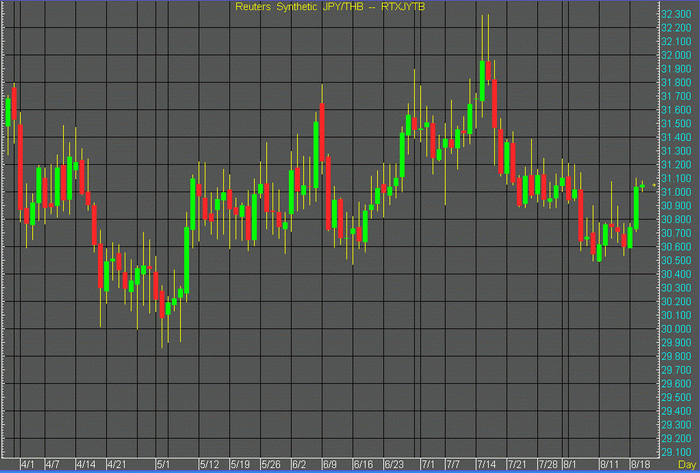The width and height of the screenshot is (700, 473).
Task: Click the 29.100 price label
Action: 676,452
